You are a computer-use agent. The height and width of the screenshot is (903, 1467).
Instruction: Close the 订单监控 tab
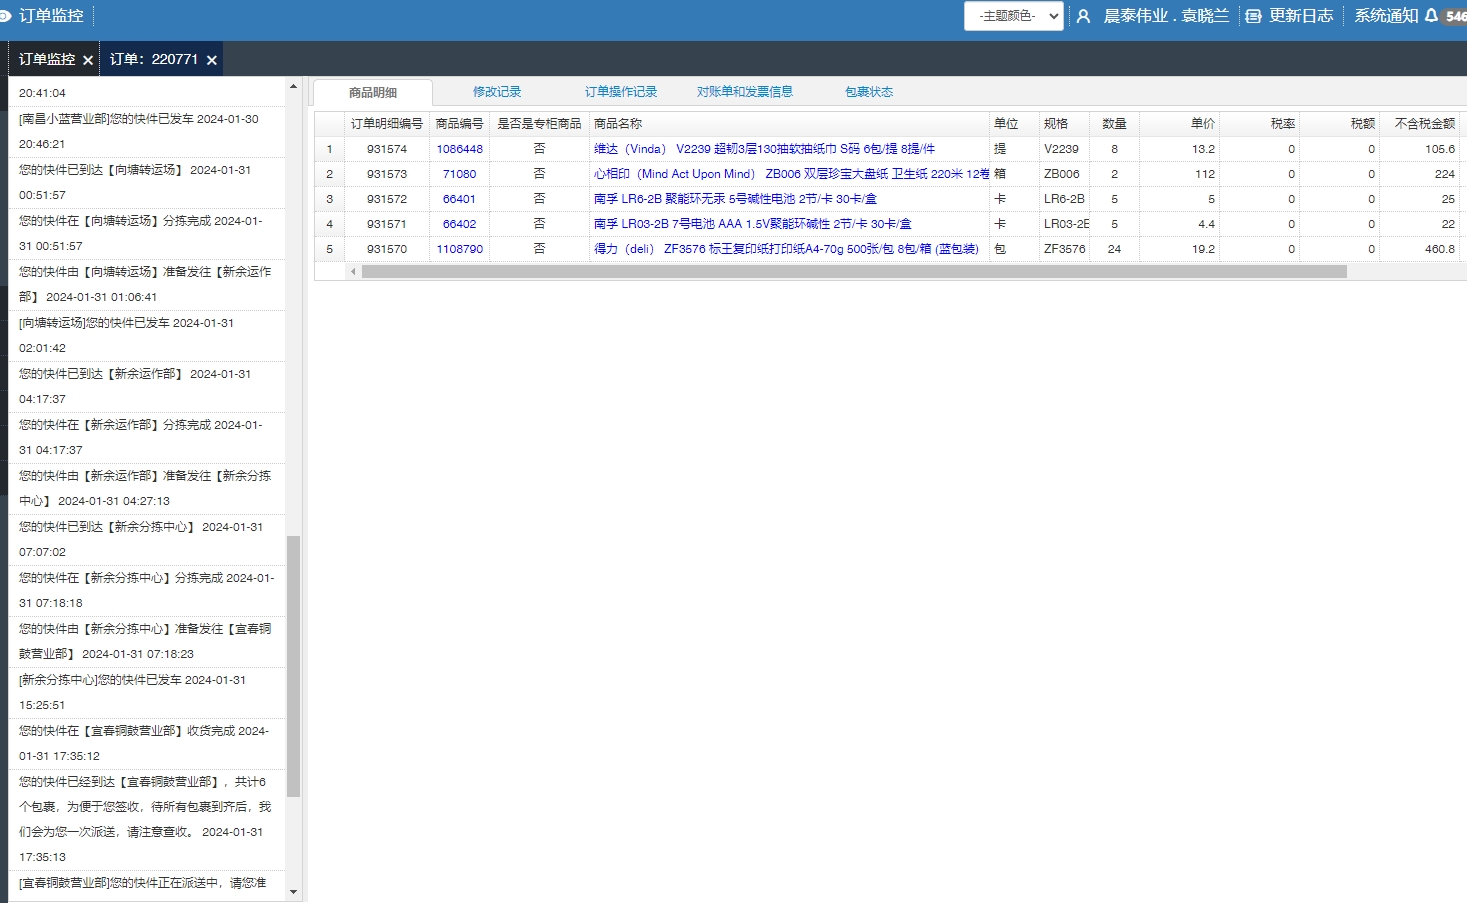click(x=88, y=60)
